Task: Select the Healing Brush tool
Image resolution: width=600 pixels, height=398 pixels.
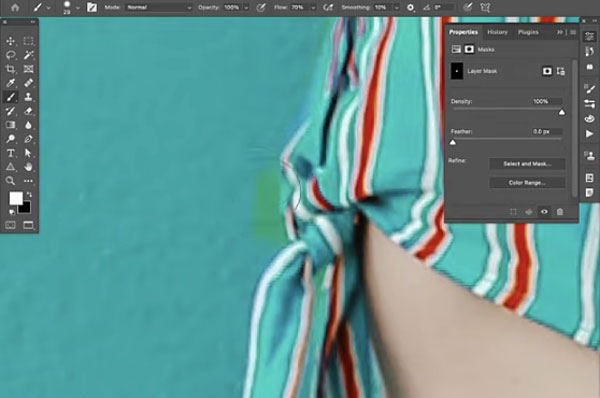Action: pos(28,83)
